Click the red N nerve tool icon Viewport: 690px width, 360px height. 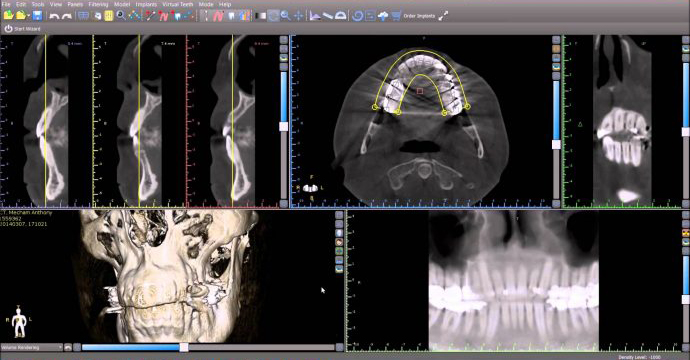pos(163,16)
